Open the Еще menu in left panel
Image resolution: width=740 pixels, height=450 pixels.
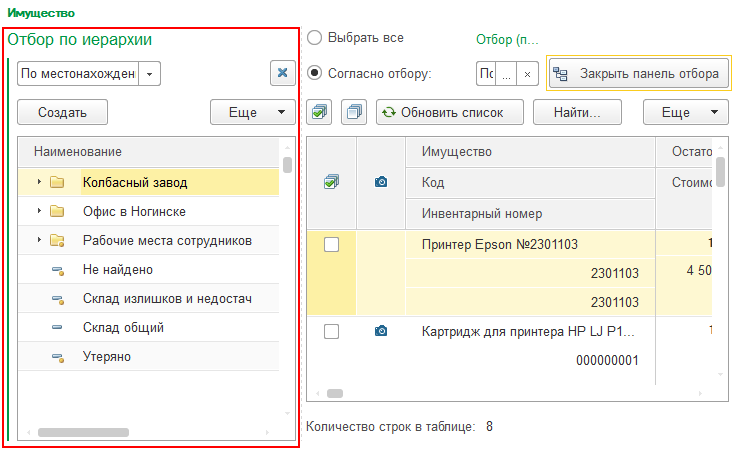pyautogui.click(x=253, y=113)
